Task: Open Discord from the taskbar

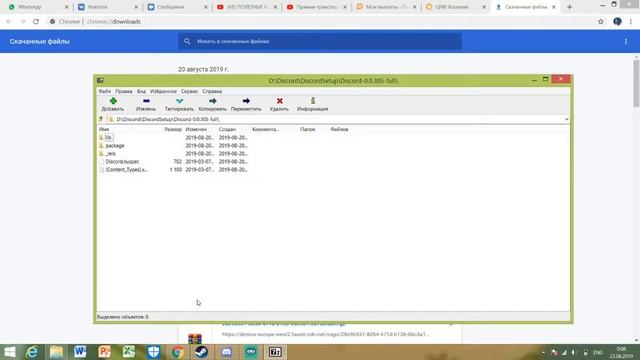Action: click(x=227, y=352)
